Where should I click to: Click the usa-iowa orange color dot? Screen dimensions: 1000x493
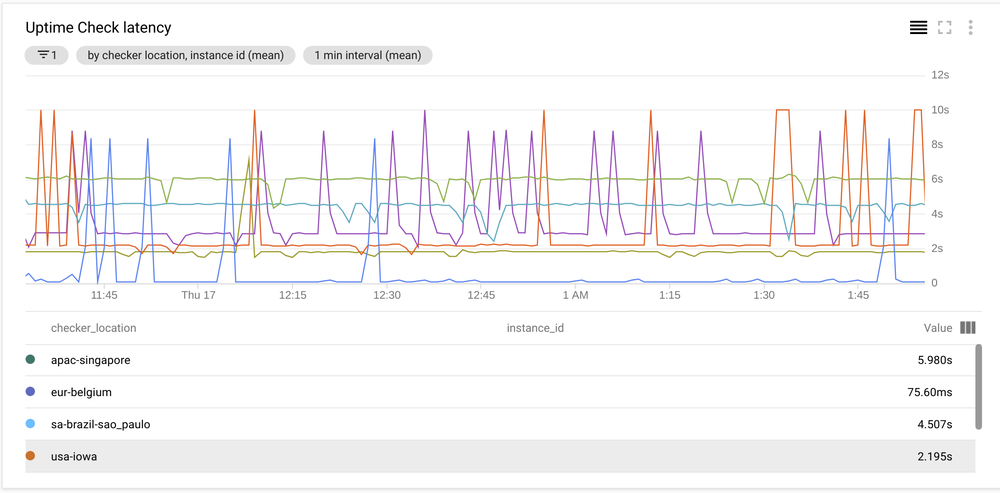click(31, 456)
